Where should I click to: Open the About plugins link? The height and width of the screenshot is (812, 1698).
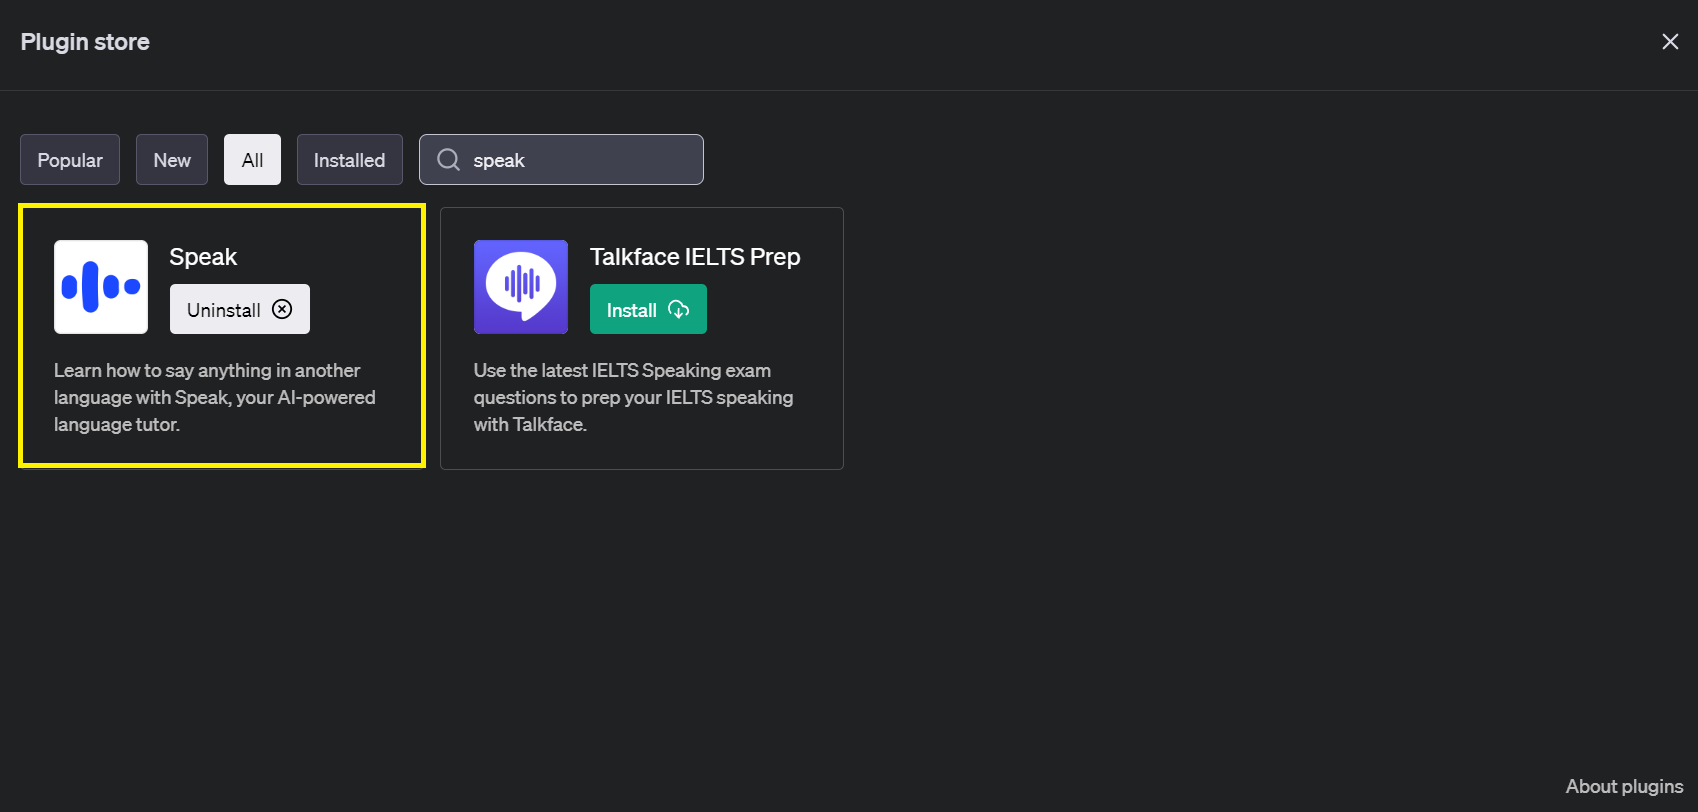coord(1624,786)
